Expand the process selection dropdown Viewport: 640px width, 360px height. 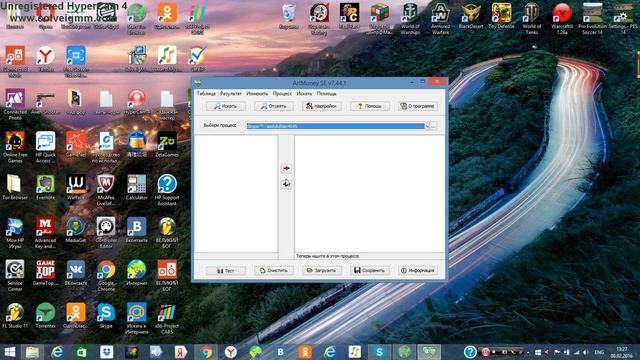tap(427, 126)
